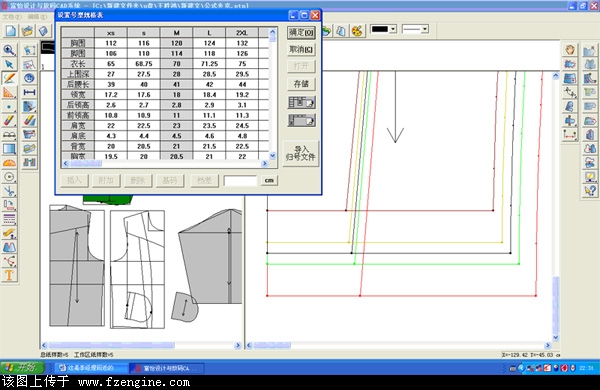The height and width of the screenshot is (390, 600).
Task: Open the line color dropdown
Action: pos(393,29)
